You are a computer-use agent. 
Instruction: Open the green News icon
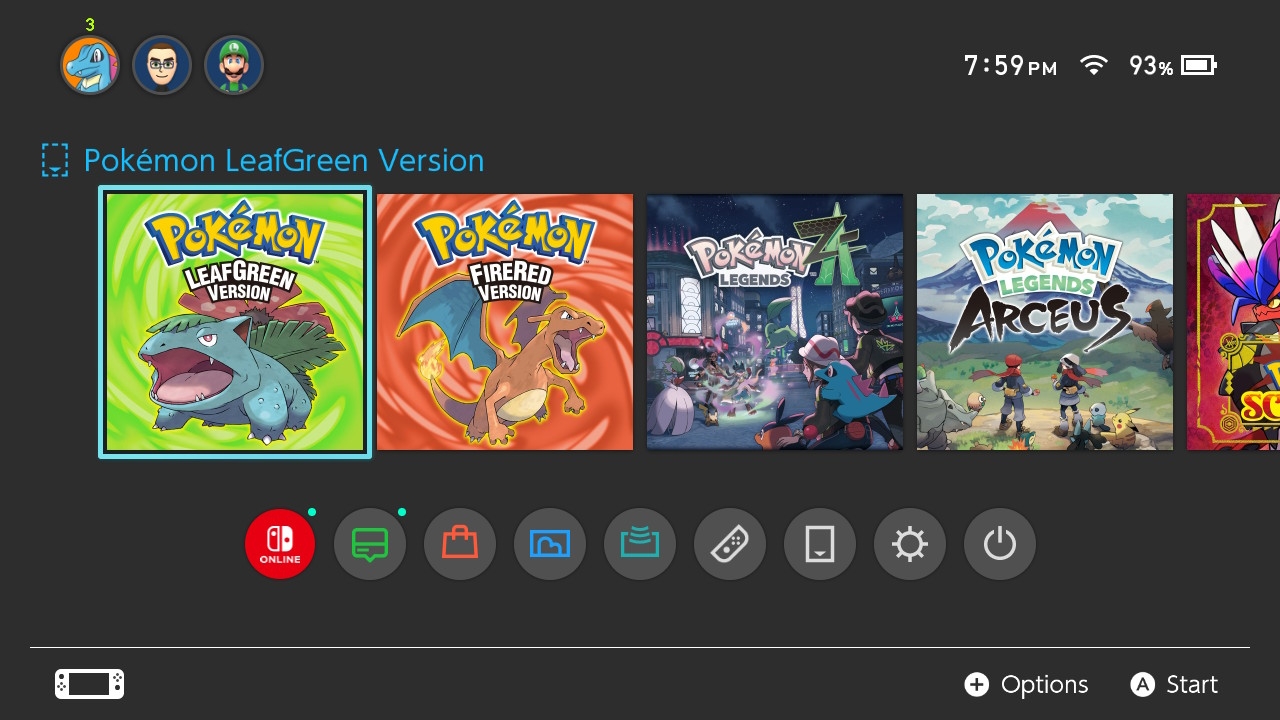370,545
